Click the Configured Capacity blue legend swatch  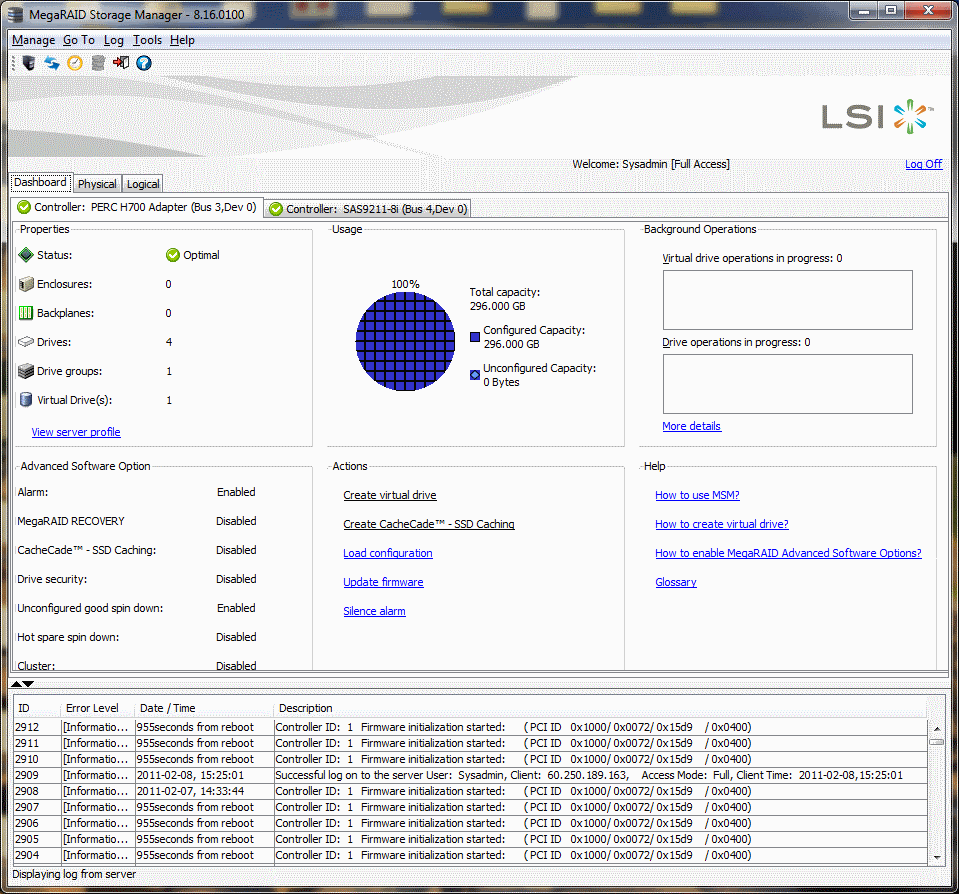(x=475, y=337)
